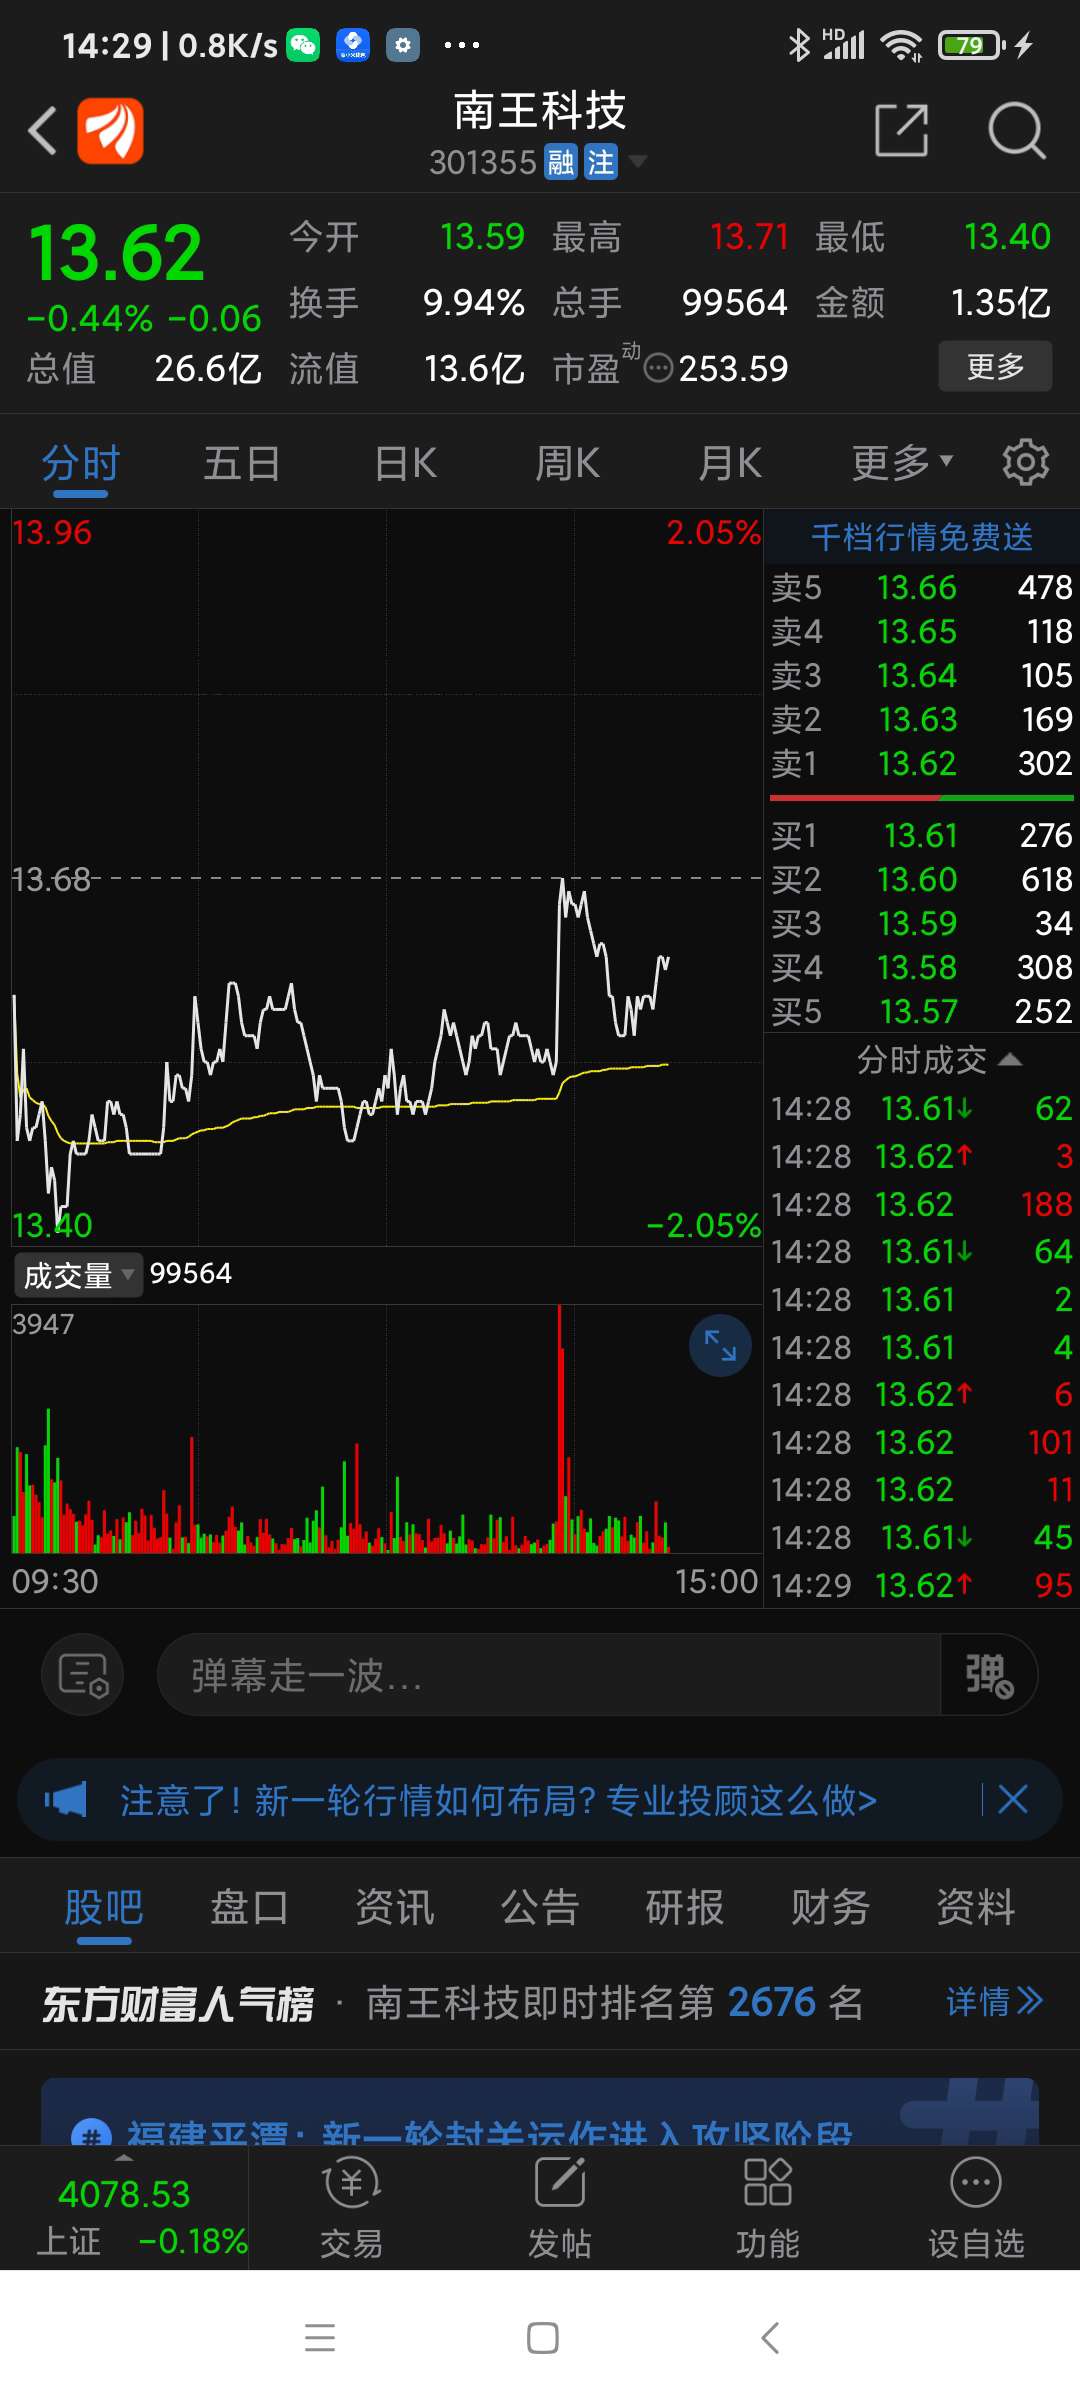Close the advisor banner with X
This screenshot has width=1080, height=2400.
[x=1013, y=1800]
